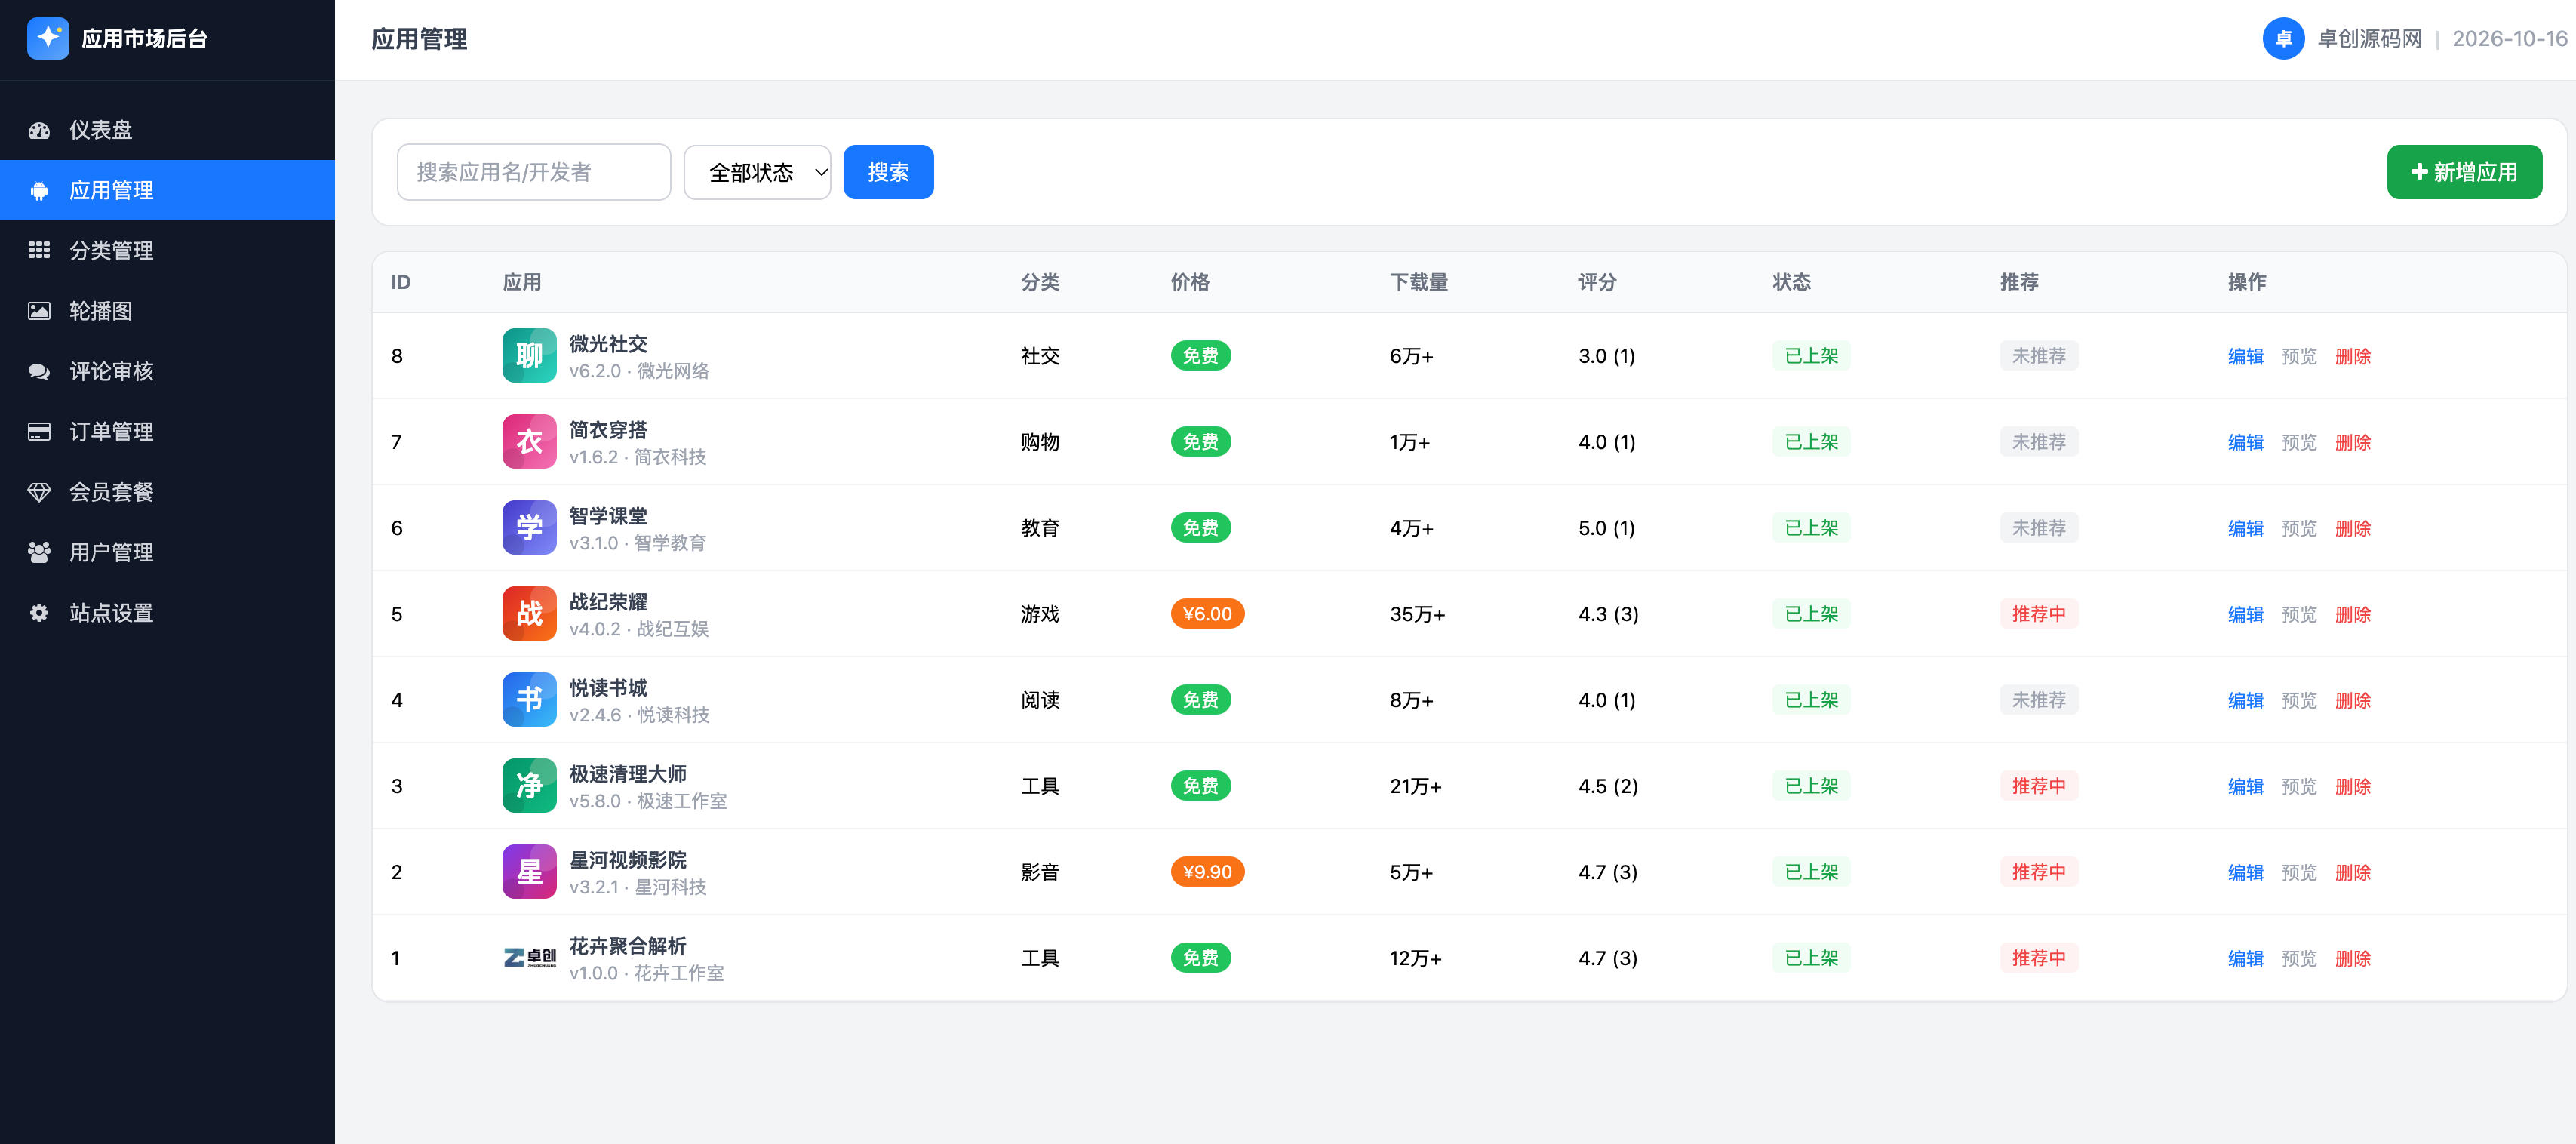This screenshot has width=2576, height=1144.
Task: Click the 站点设置 gear icon
Action: coord(39,613)
